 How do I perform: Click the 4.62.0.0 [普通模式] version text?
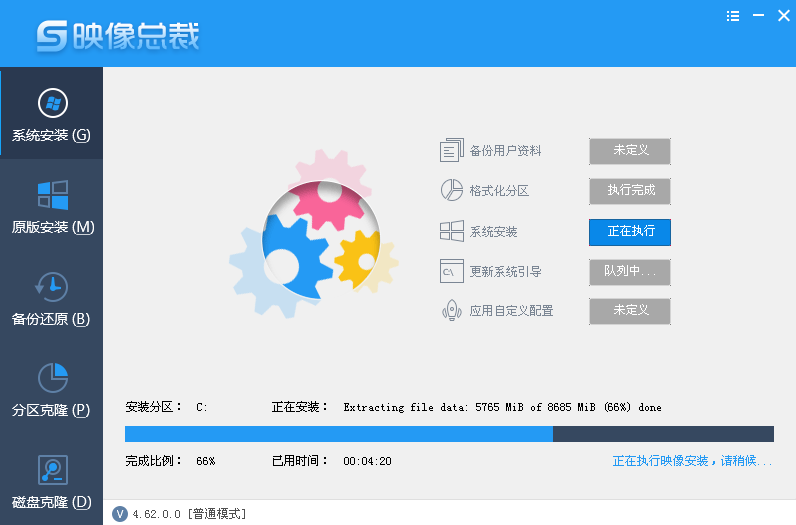[189, 514]
